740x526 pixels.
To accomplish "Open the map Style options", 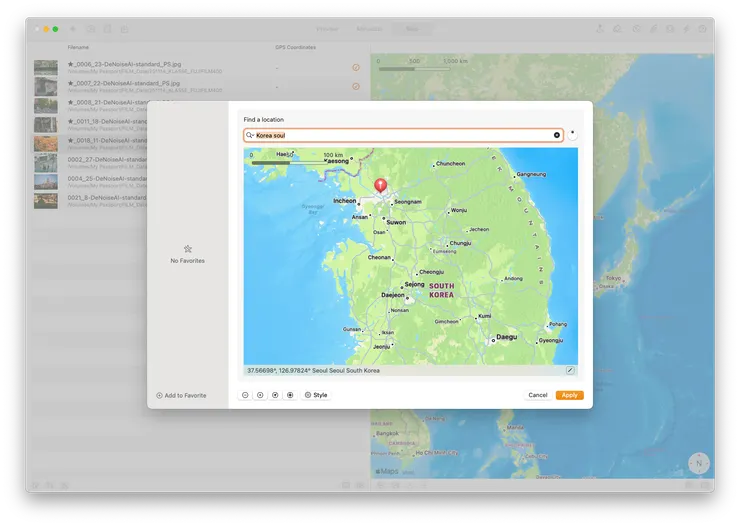I will coord(316,395).
